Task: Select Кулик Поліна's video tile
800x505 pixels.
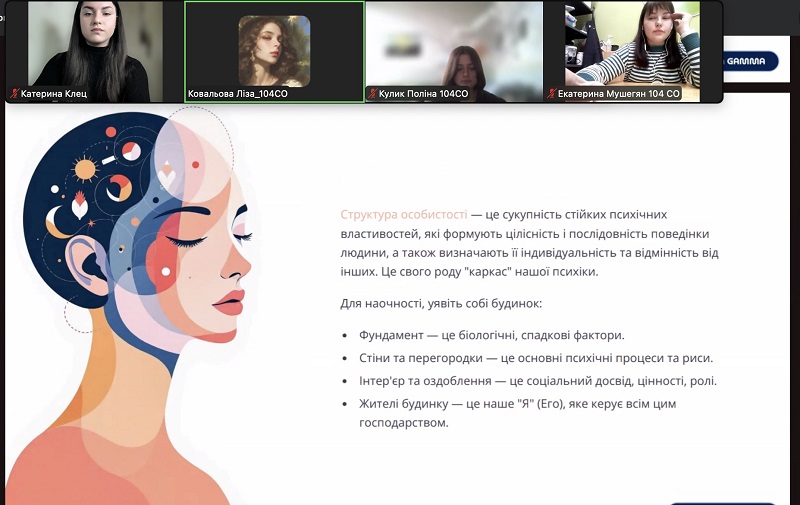Action: 453,45
